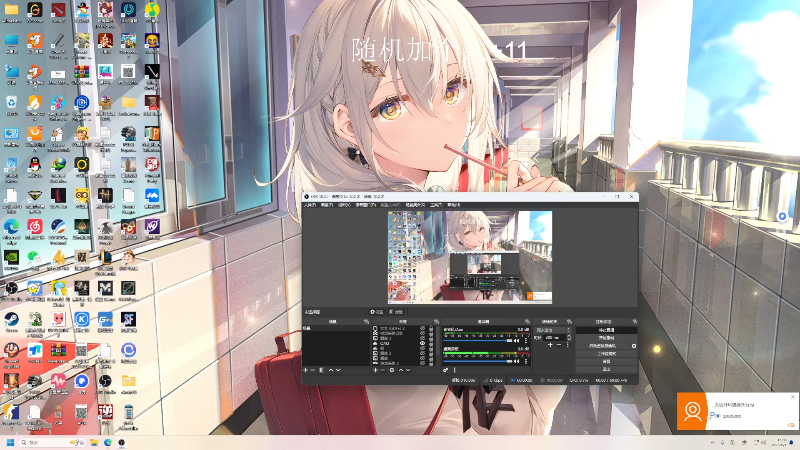800x450 pixels.
Task: Add transition with plus icon
Action: (x=551, y=345)
